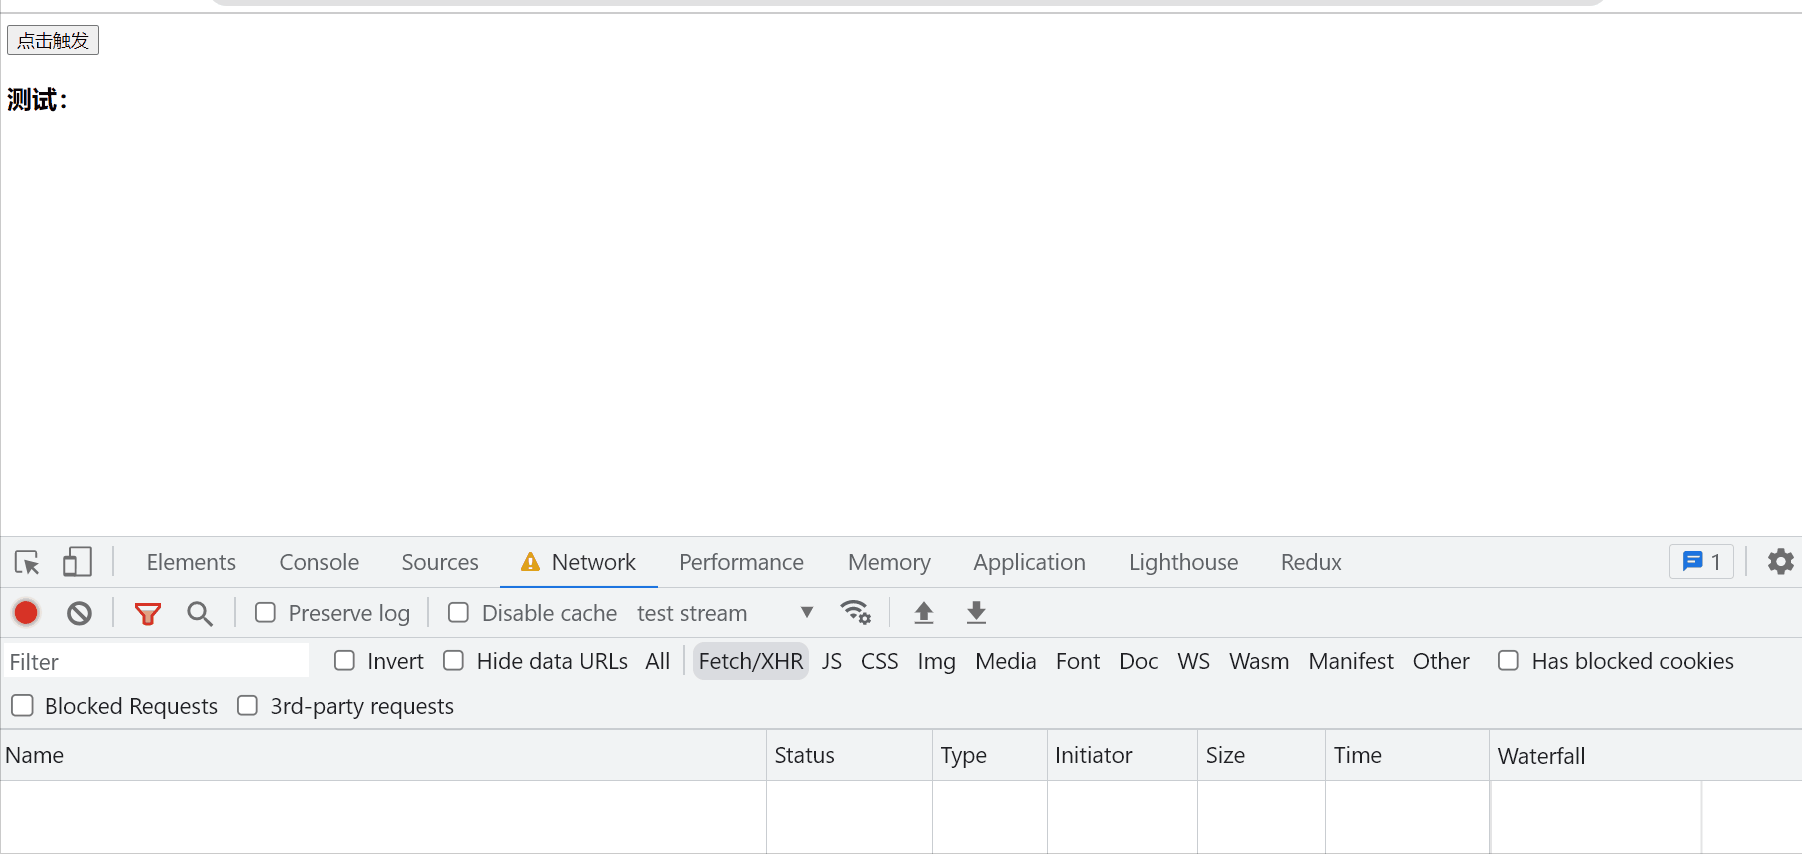Check 3rd-party requests option
The width and height of the screenshot is (1802, 854).
coord(247,705)
